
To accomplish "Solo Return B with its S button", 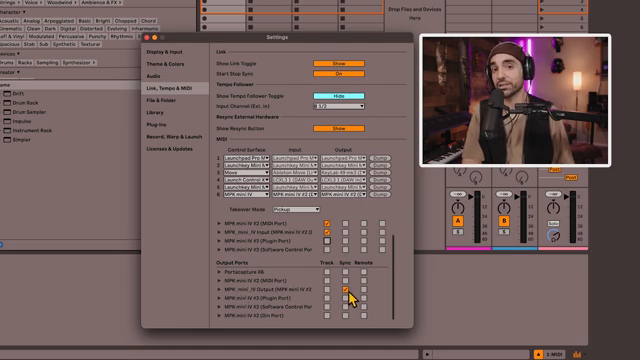I will 504,232.
